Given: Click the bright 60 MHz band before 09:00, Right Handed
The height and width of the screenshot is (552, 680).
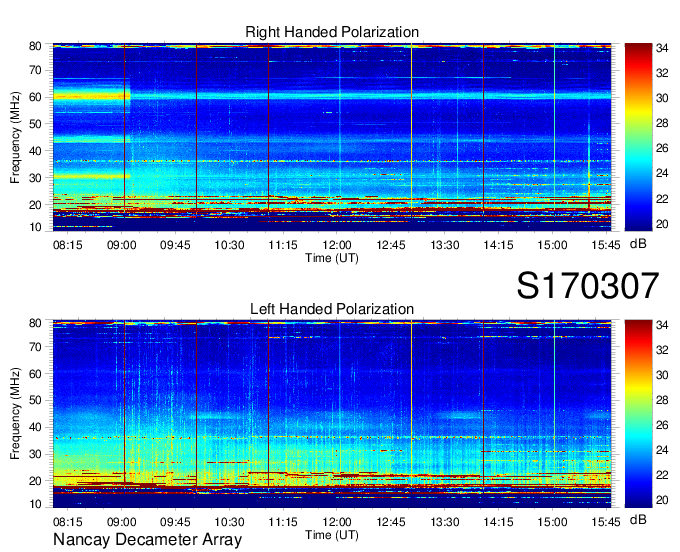Looking at the screenshot, I should (92, 96).
